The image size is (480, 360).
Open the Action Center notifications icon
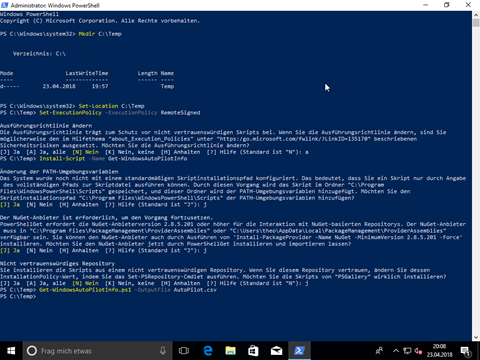tap(465, 351)
